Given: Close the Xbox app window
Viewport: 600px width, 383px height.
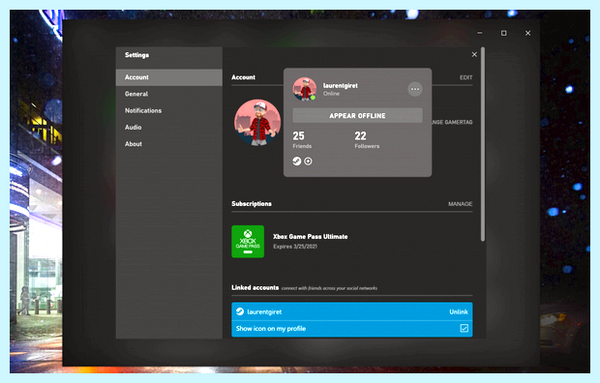Looking at the screenshot, I should pos(528,33).
